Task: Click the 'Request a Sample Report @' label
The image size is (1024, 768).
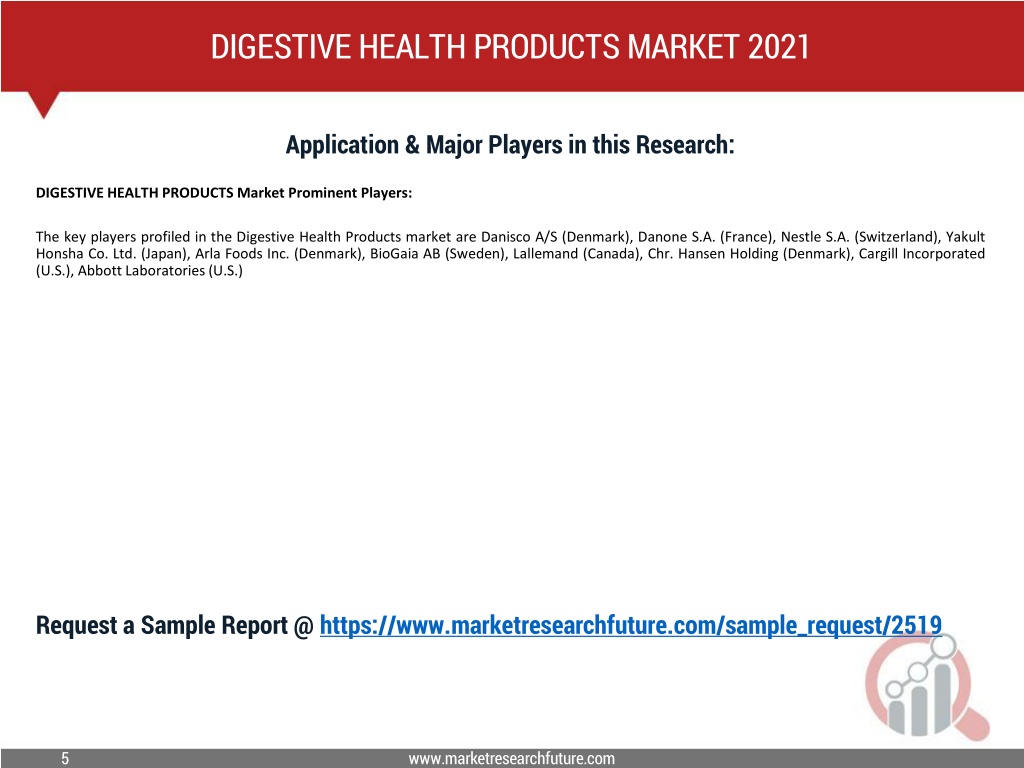Action: coord(175,626)
